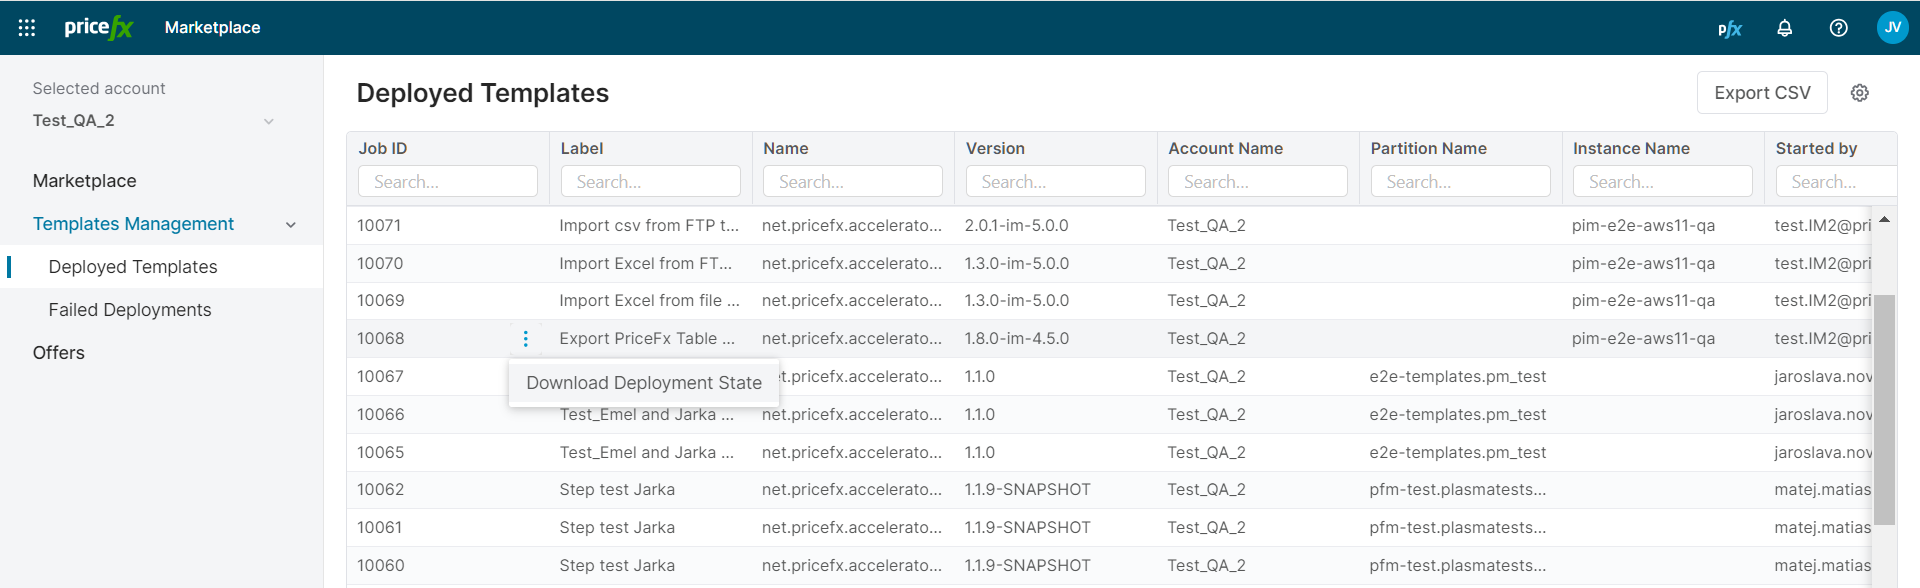Click three-dot menu on job 10068
Viewport: 1920px width, 588px height.
pyautogui.click(x=525, y=339)
